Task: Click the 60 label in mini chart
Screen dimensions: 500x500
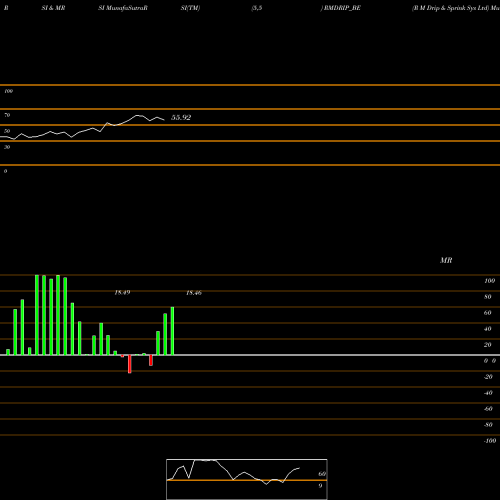Action: (x=322, y=474)
